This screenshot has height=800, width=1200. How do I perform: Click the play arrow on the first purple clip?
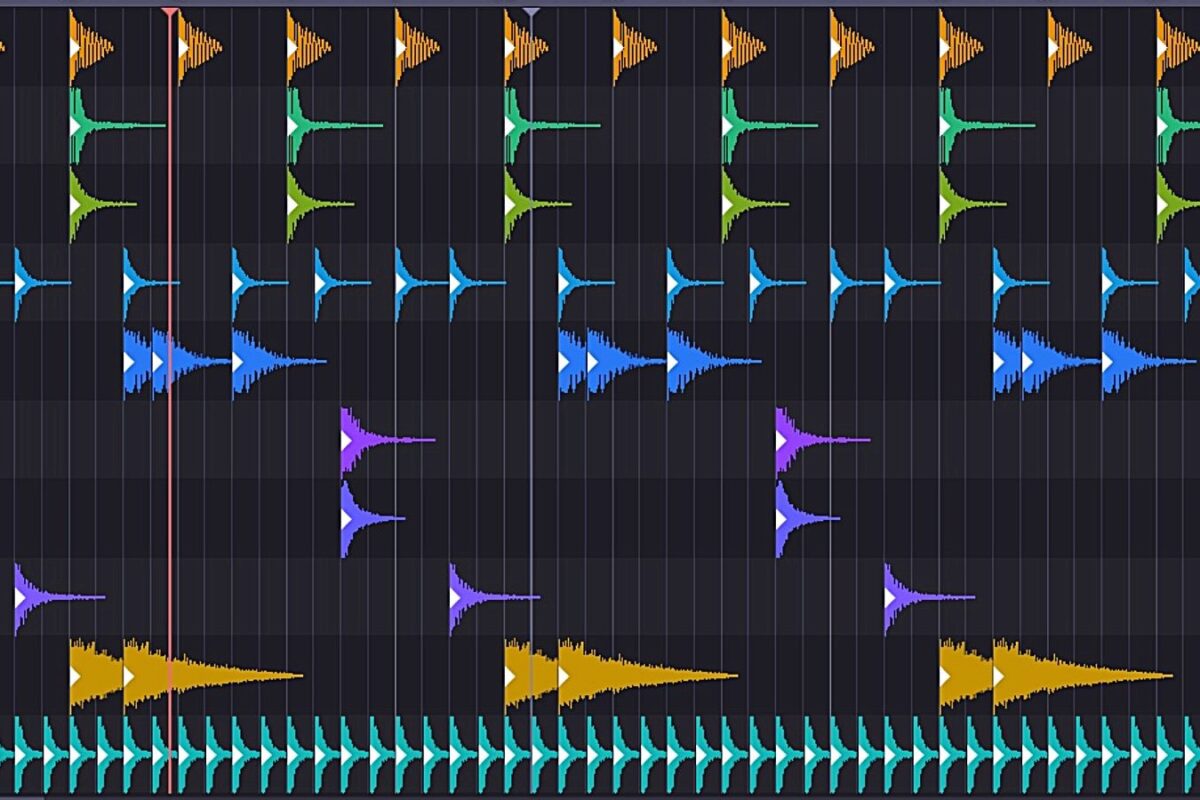click(x=348, y=440)
